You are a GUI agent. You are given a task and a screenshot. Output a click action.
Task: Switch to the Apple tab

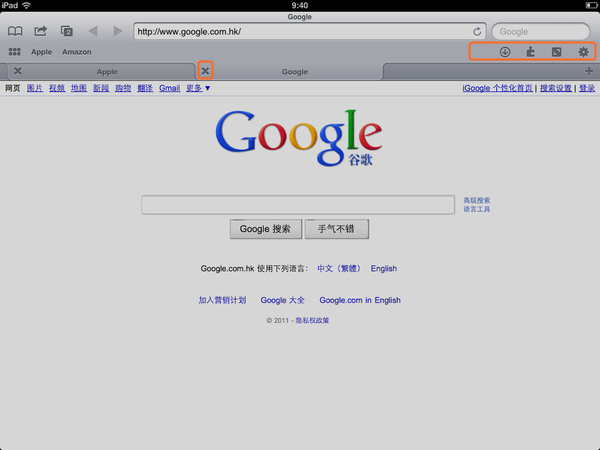tap(107, 72)
